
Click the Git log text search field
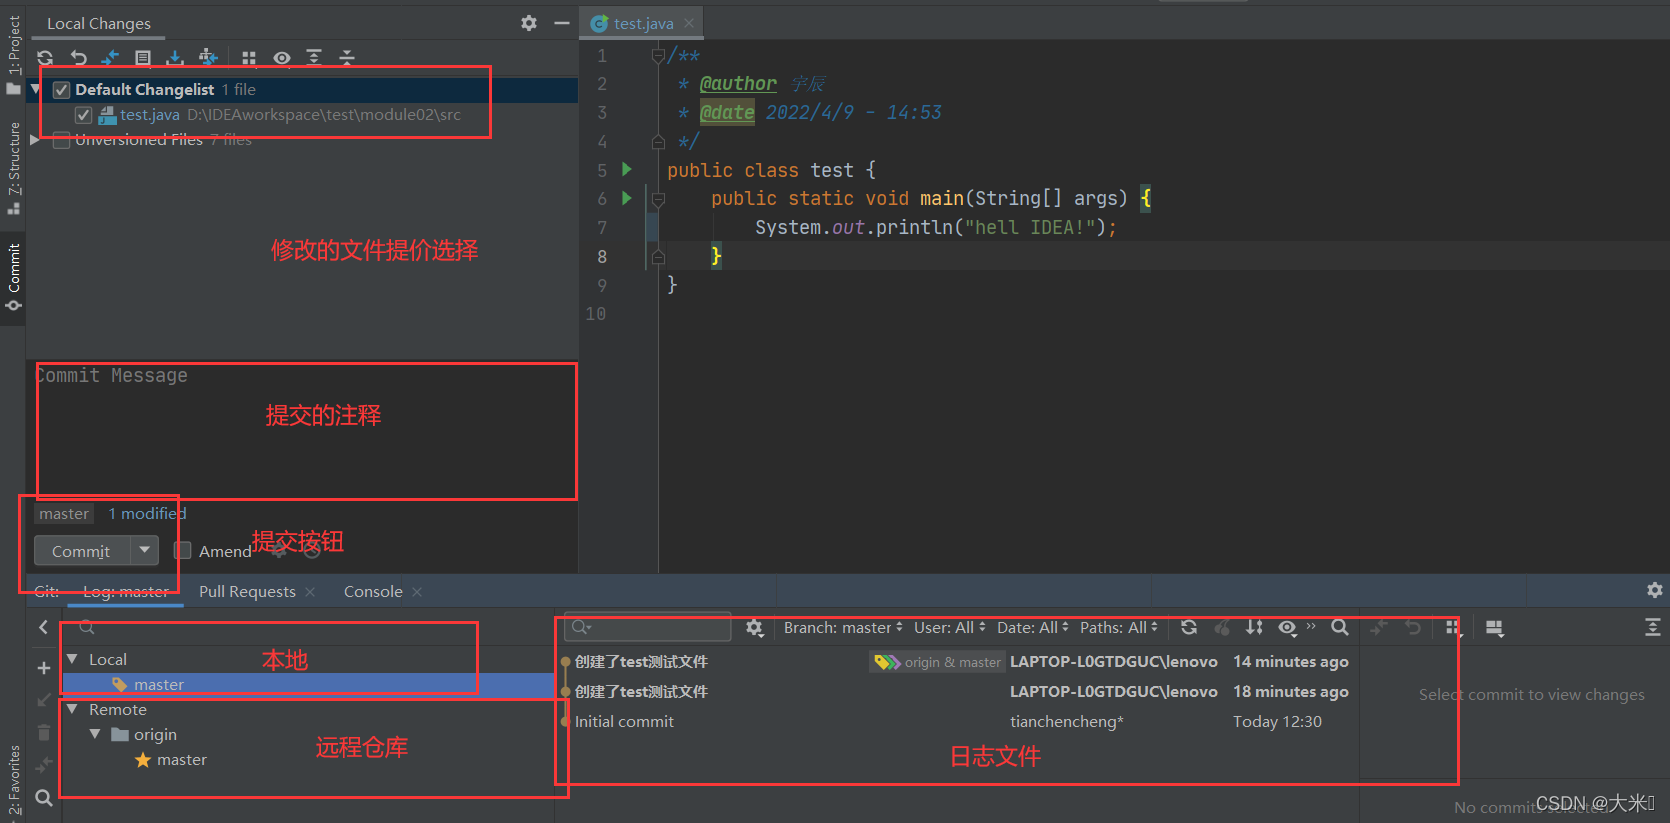pyautogui.click(x=648, y=627)
